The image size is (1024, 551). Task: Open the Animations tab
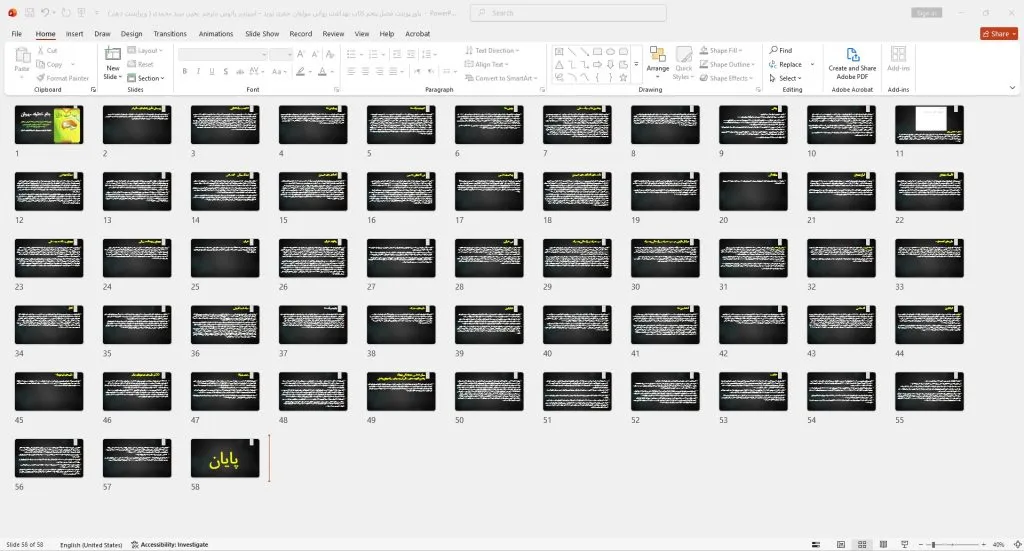216,33
